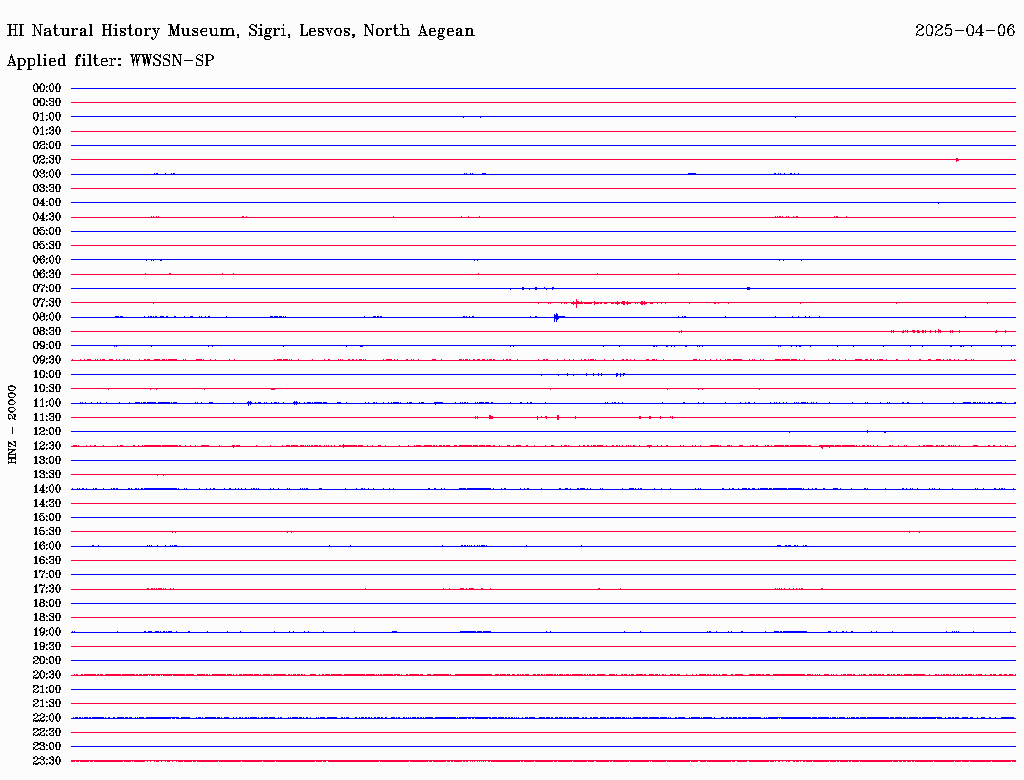
Task: Click the 16:30 time label
Action: tap(47, 561)
